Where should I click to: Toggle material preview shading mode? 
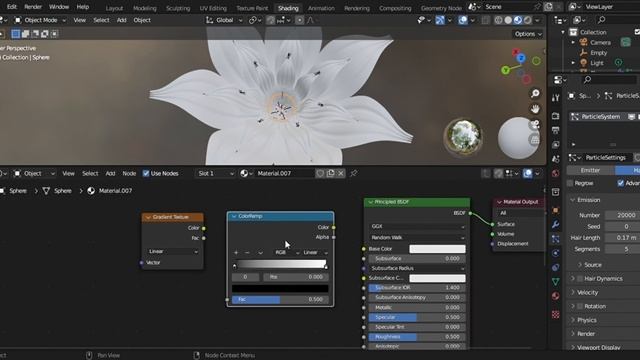518,20
